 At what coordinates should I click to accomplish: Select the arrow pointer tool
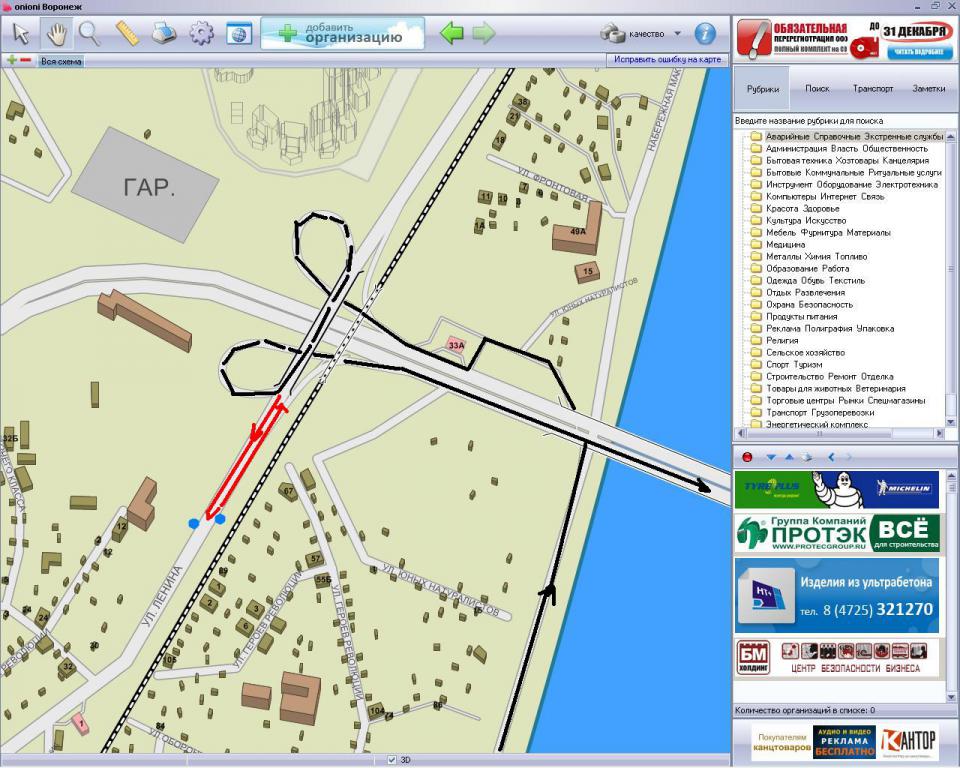(x=20, y=34)
